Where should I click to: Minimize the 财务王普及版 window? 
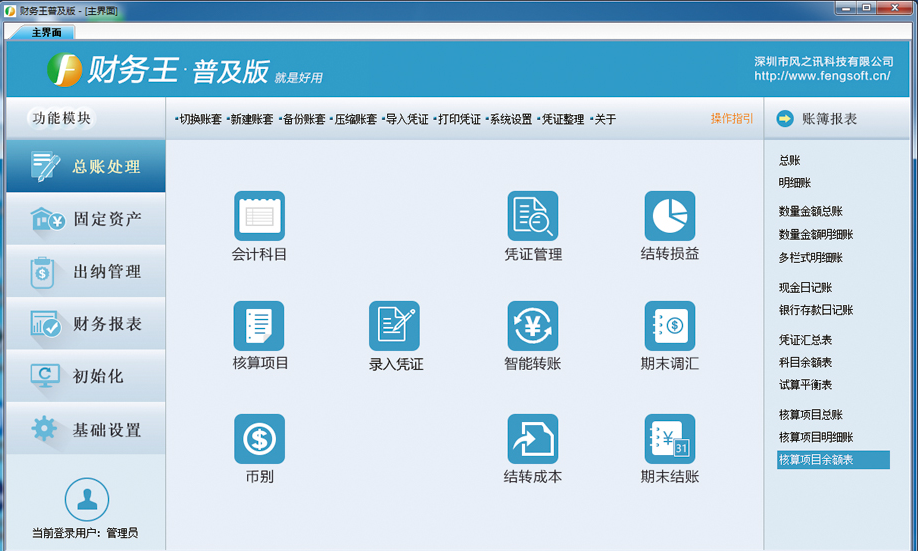click(x=845, y=8)
